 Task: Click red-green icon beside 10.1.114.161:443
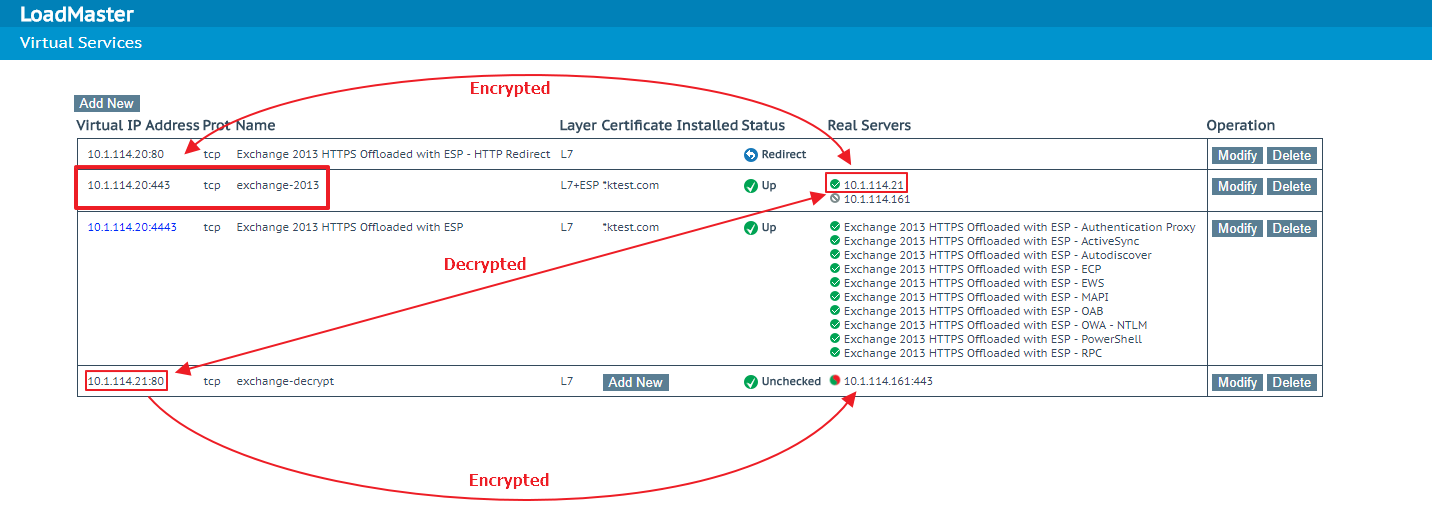(x=835, y=381)
